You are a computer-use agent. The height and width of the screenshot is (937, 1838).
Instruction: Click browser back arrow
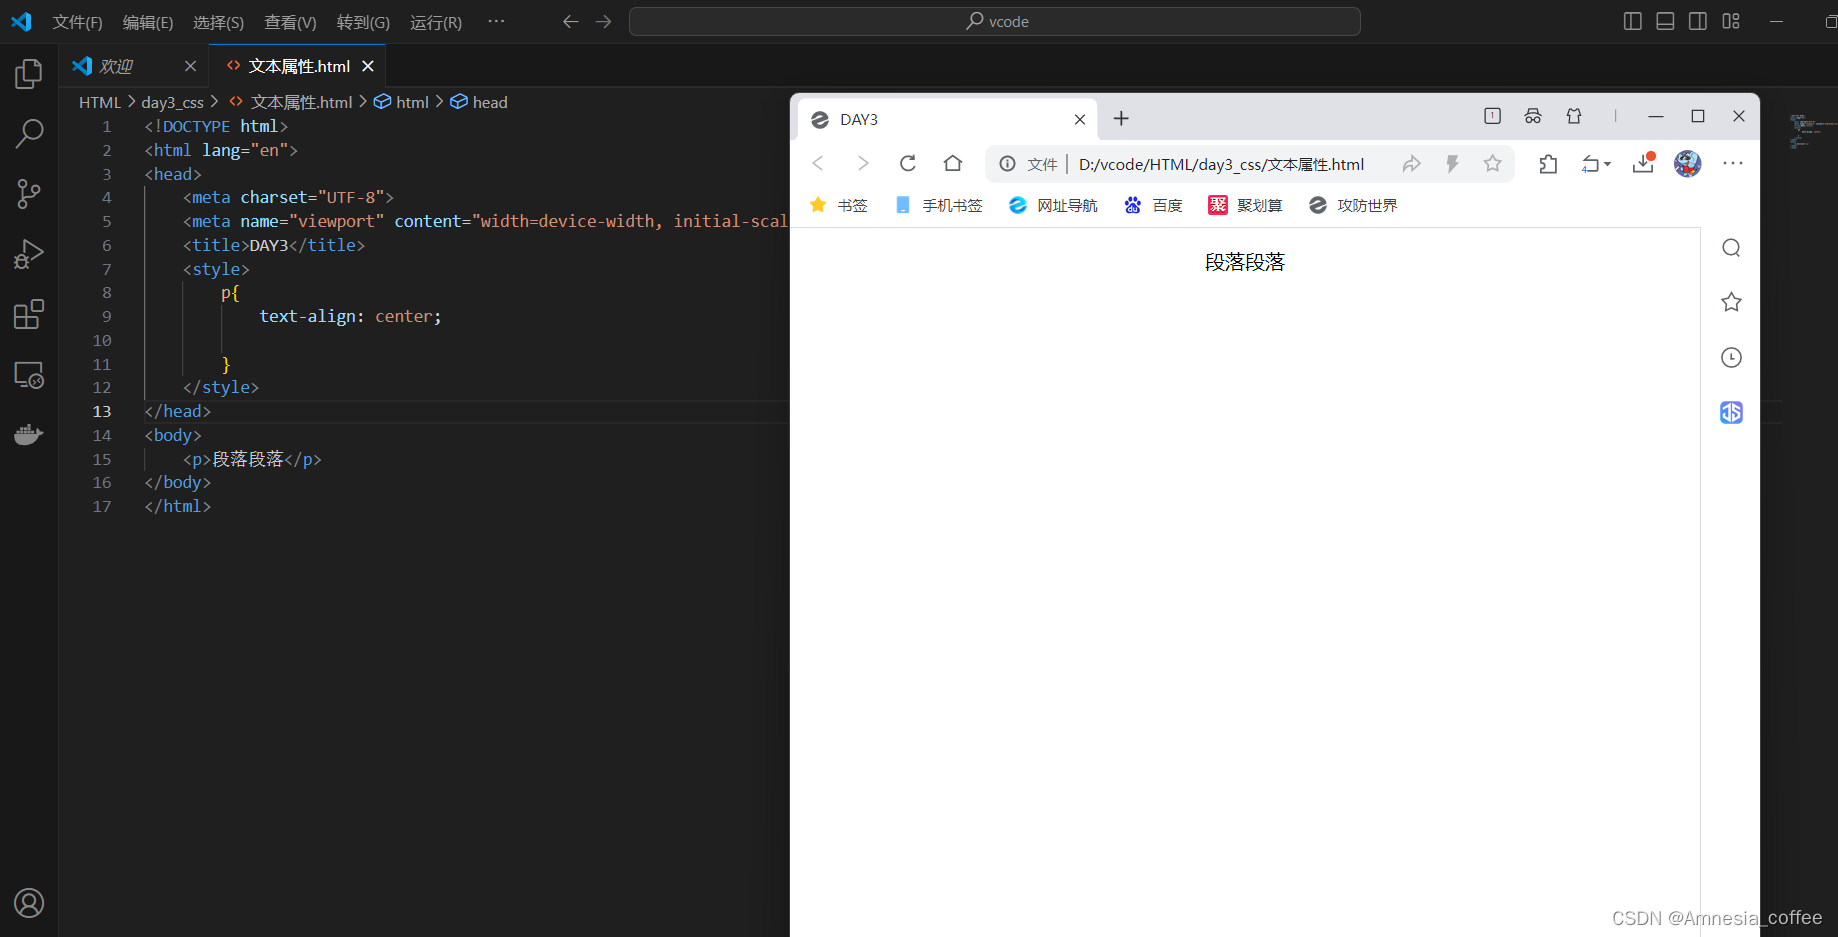818,163
